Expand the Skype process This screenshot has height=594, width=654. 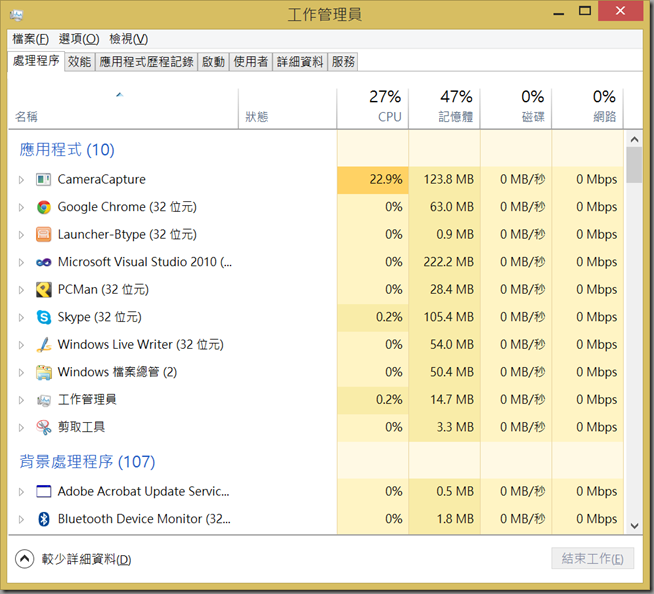pyautogui.click(x=21, y=317)
